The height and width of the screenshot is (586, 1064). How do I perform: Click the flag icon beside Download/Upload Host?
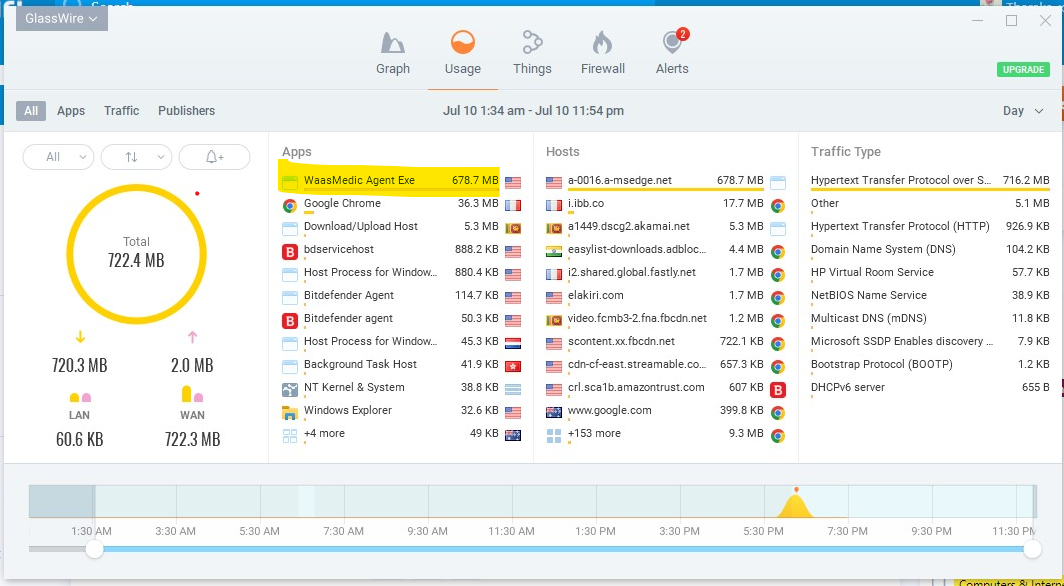click(x=513, y=228)
